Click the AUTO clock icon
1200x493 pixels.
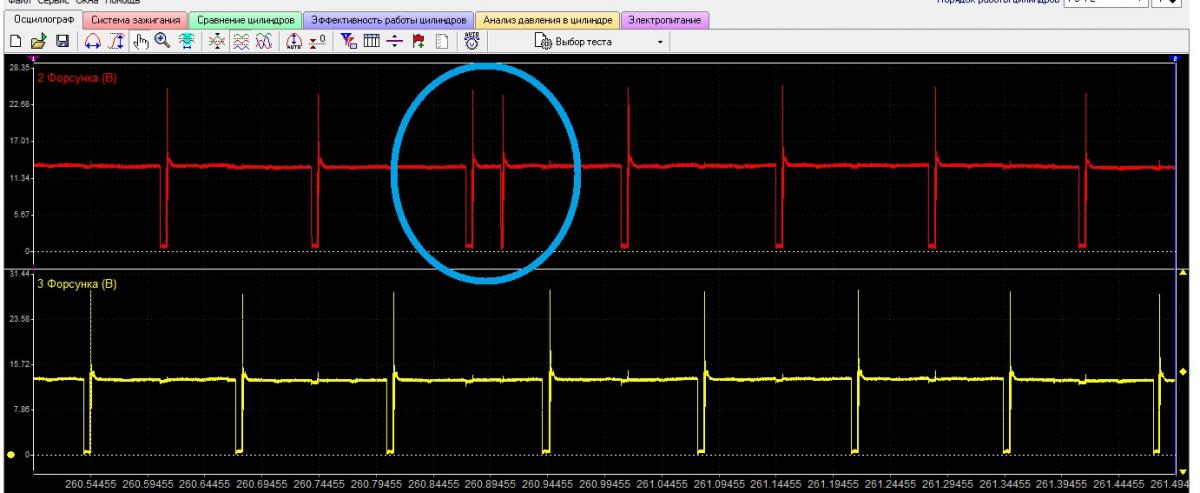tap(471, 42)
